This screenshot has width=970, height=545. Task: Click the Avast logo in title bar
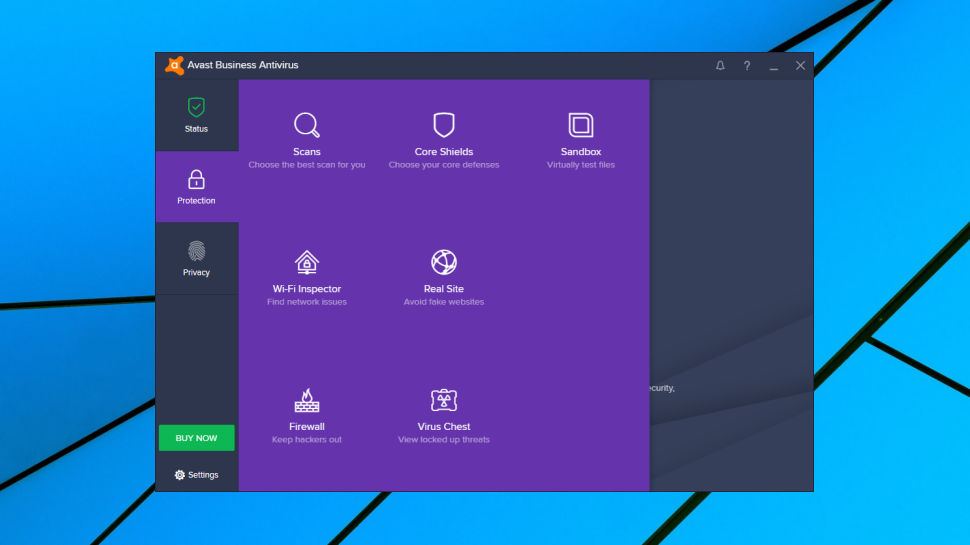[x=174, y=66]
